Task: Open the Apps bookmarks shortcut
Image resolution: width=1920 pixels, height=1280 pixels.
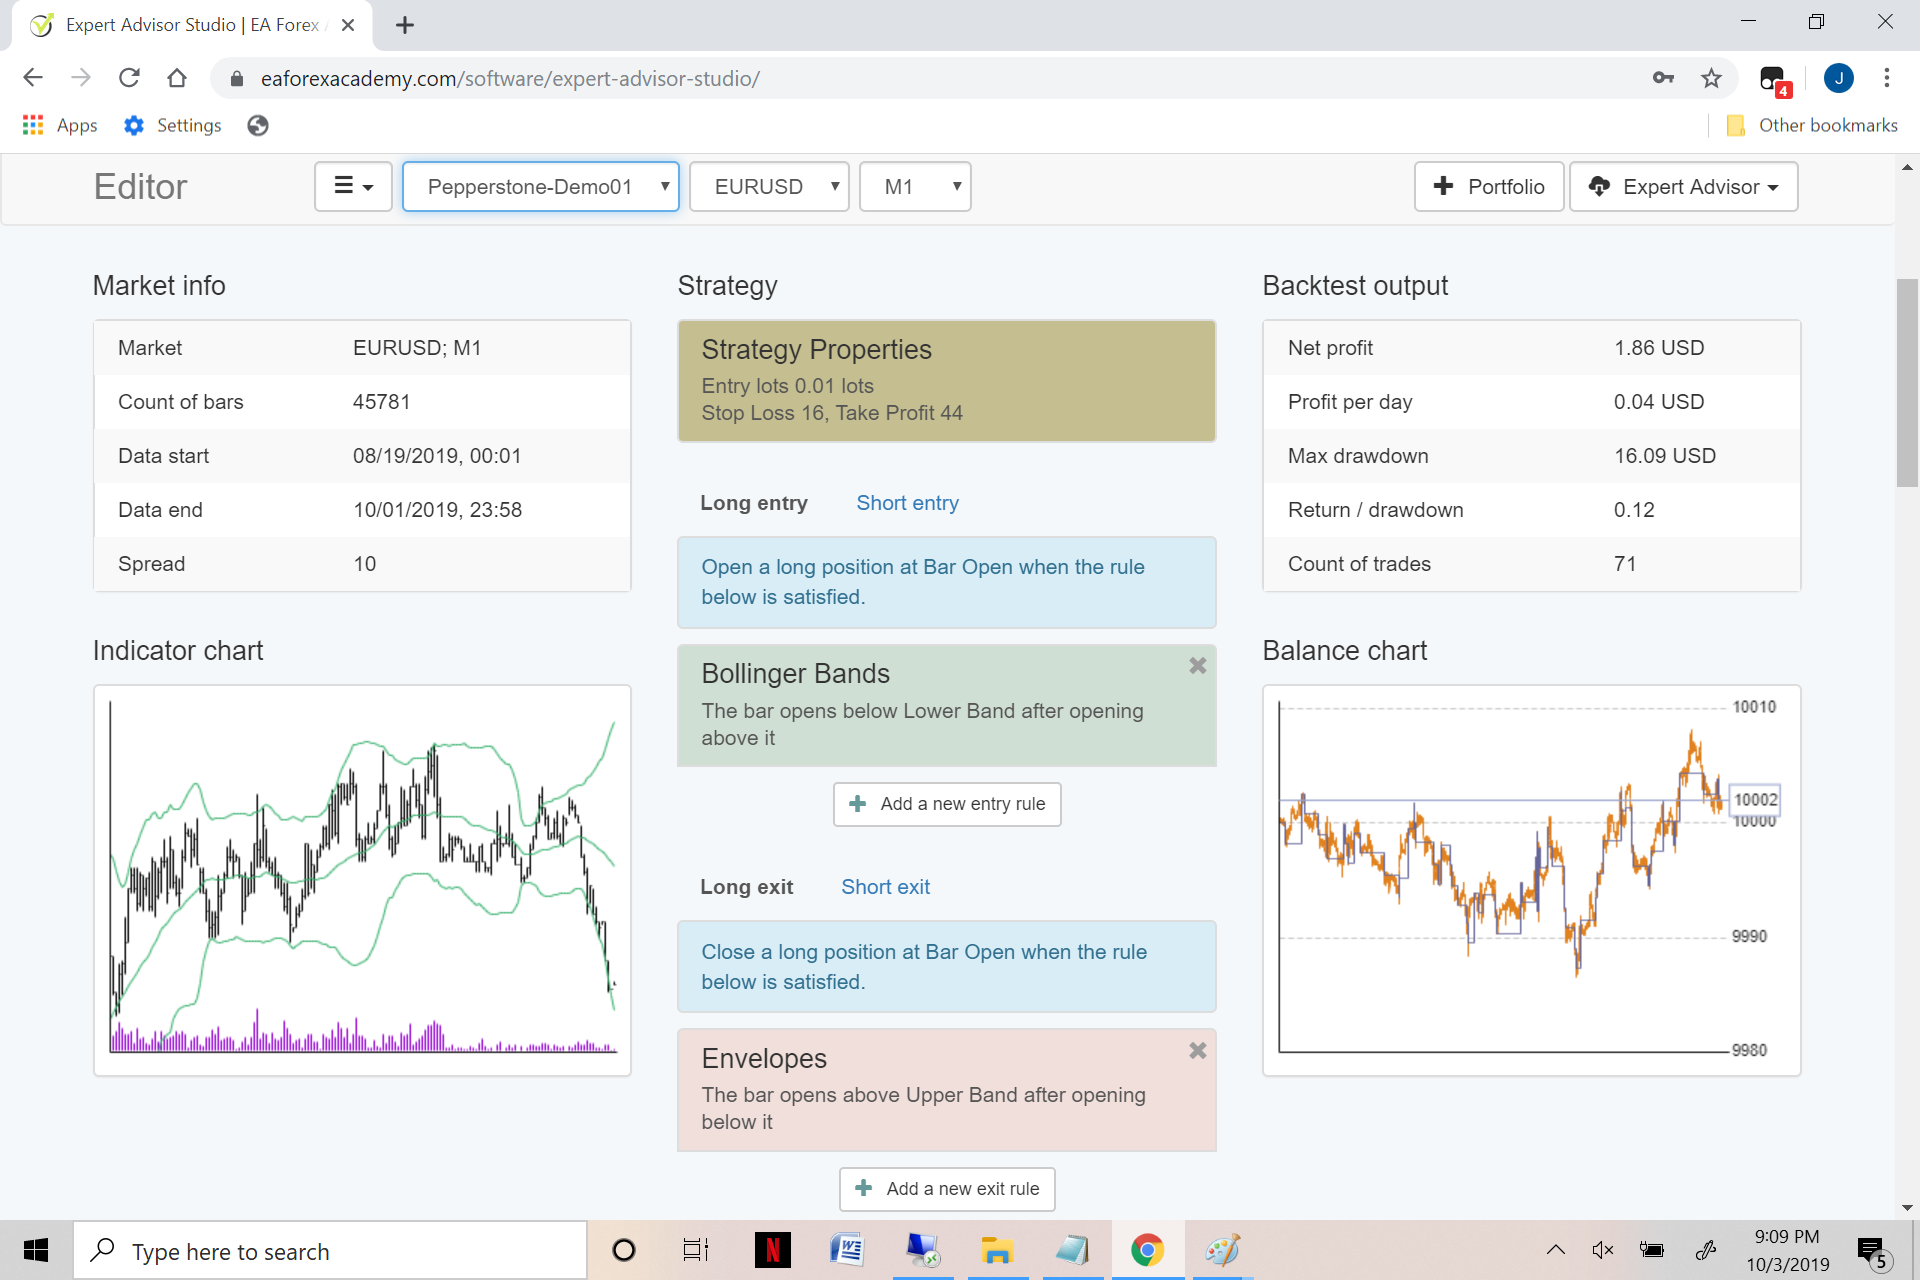Action: (60, 125)
